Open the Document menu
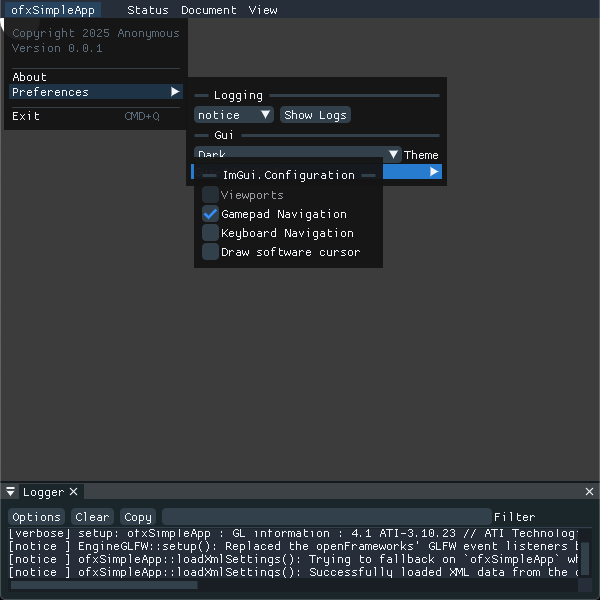 (x=209, y=10)
